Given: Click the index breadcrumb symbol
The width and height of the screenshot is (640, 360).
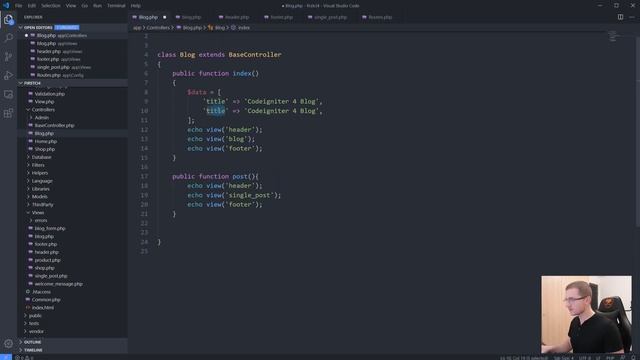Looking at the screenshot, I should point(240,28).
